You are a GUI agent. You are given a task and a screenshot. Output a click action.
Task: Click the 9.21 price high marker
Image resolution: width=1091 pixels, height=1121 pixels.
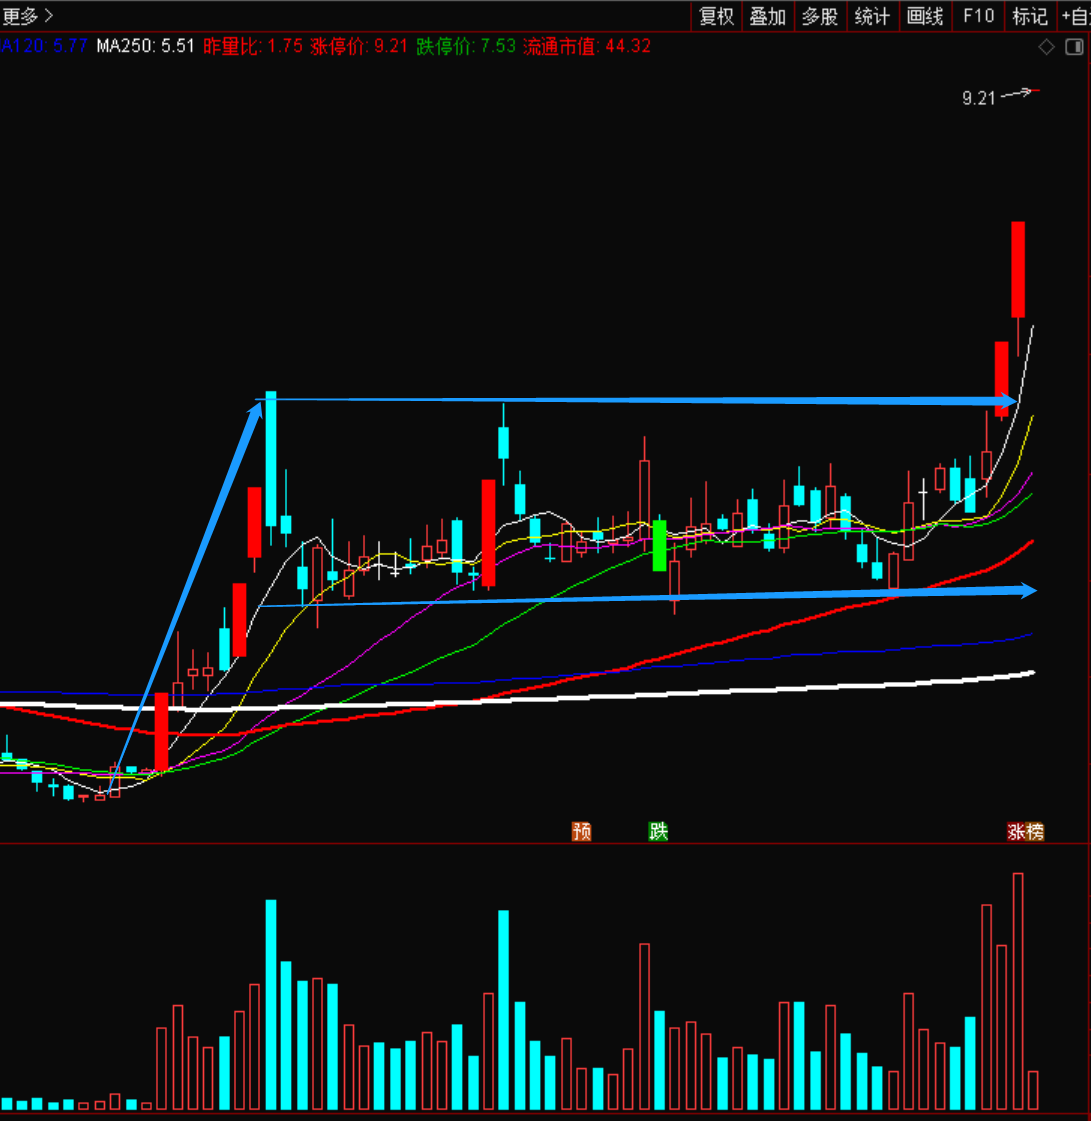point(980,98)
